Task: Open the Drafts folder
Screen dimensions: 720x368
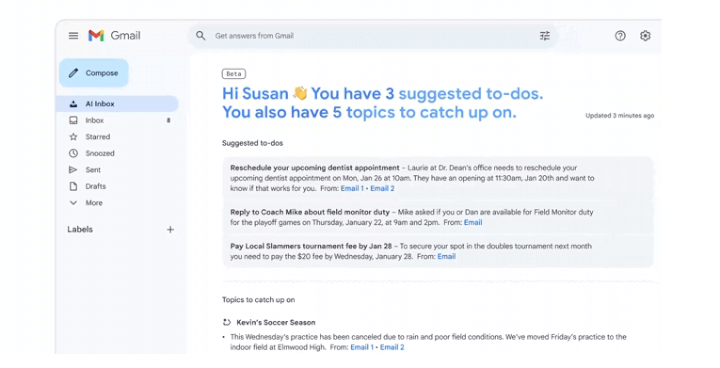Action: (117, 187)
